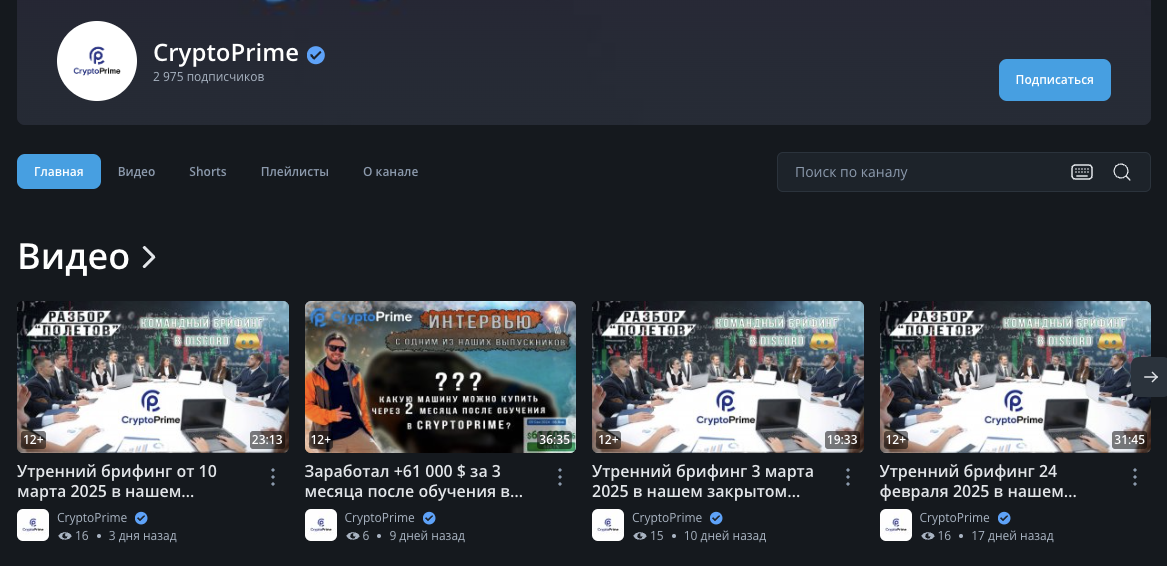Open title Утренний брифинг от 10 марта 2025
The height and width of the screenshot is (566, 1167).
[117, 482]
